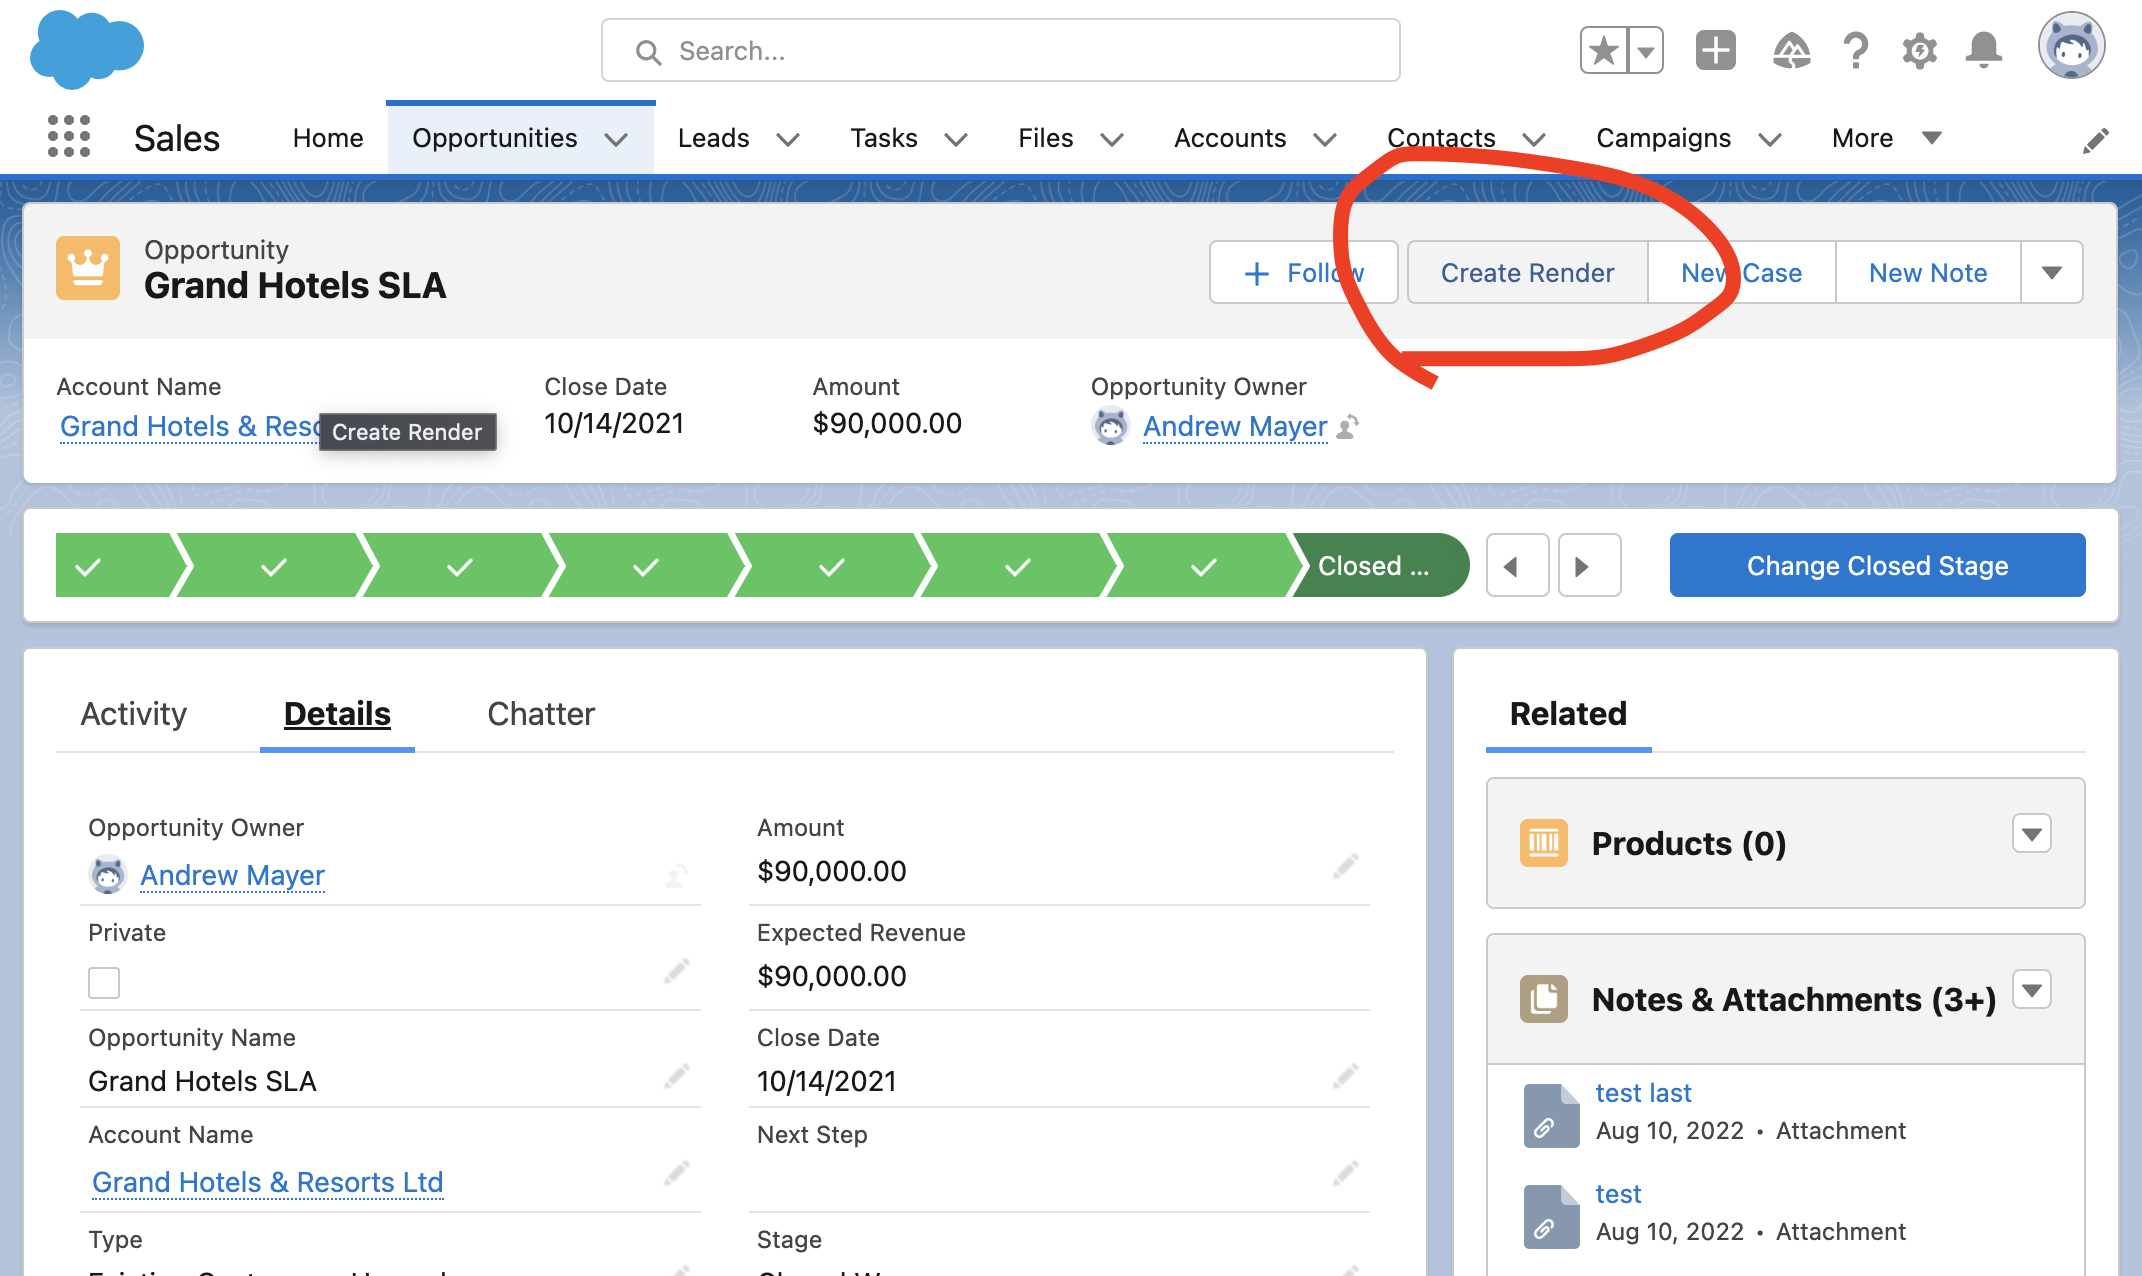Expand the Opportunities tab dropdown chevron

617,139
